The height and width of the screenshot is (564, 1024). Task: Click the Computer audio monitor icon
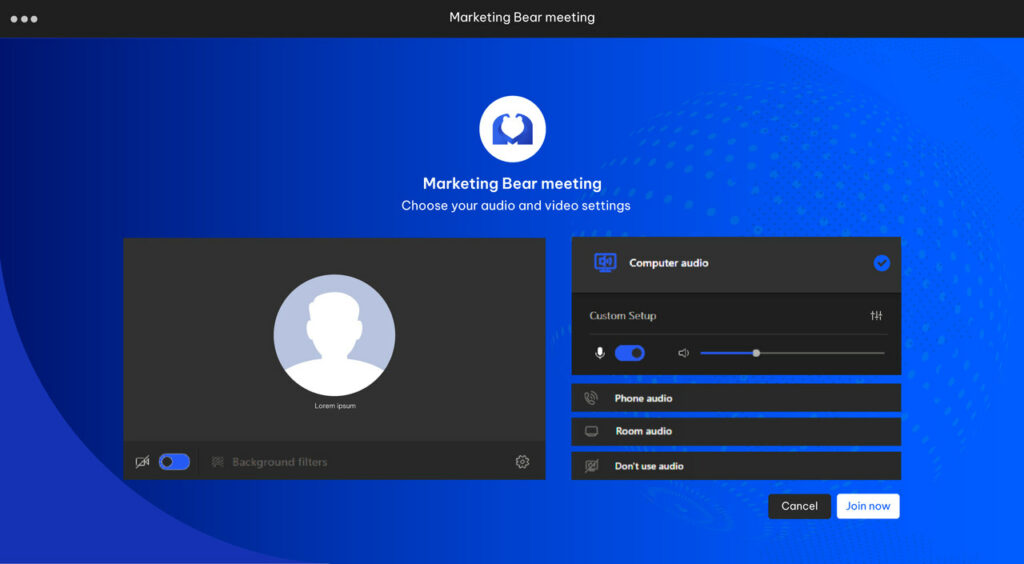(x=605, y=262)
